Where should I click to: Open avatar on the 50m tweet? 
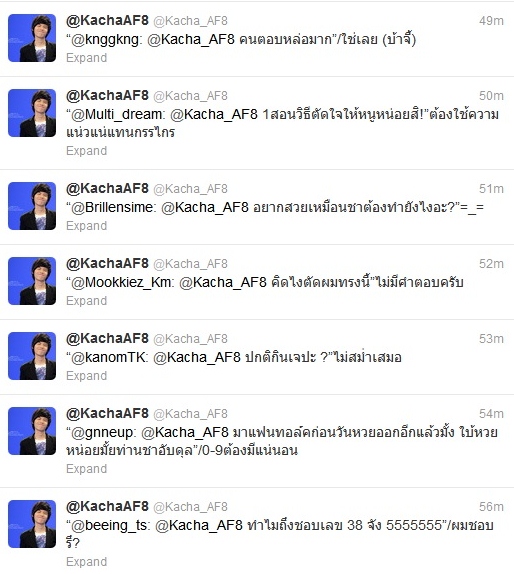coord(32,113)
